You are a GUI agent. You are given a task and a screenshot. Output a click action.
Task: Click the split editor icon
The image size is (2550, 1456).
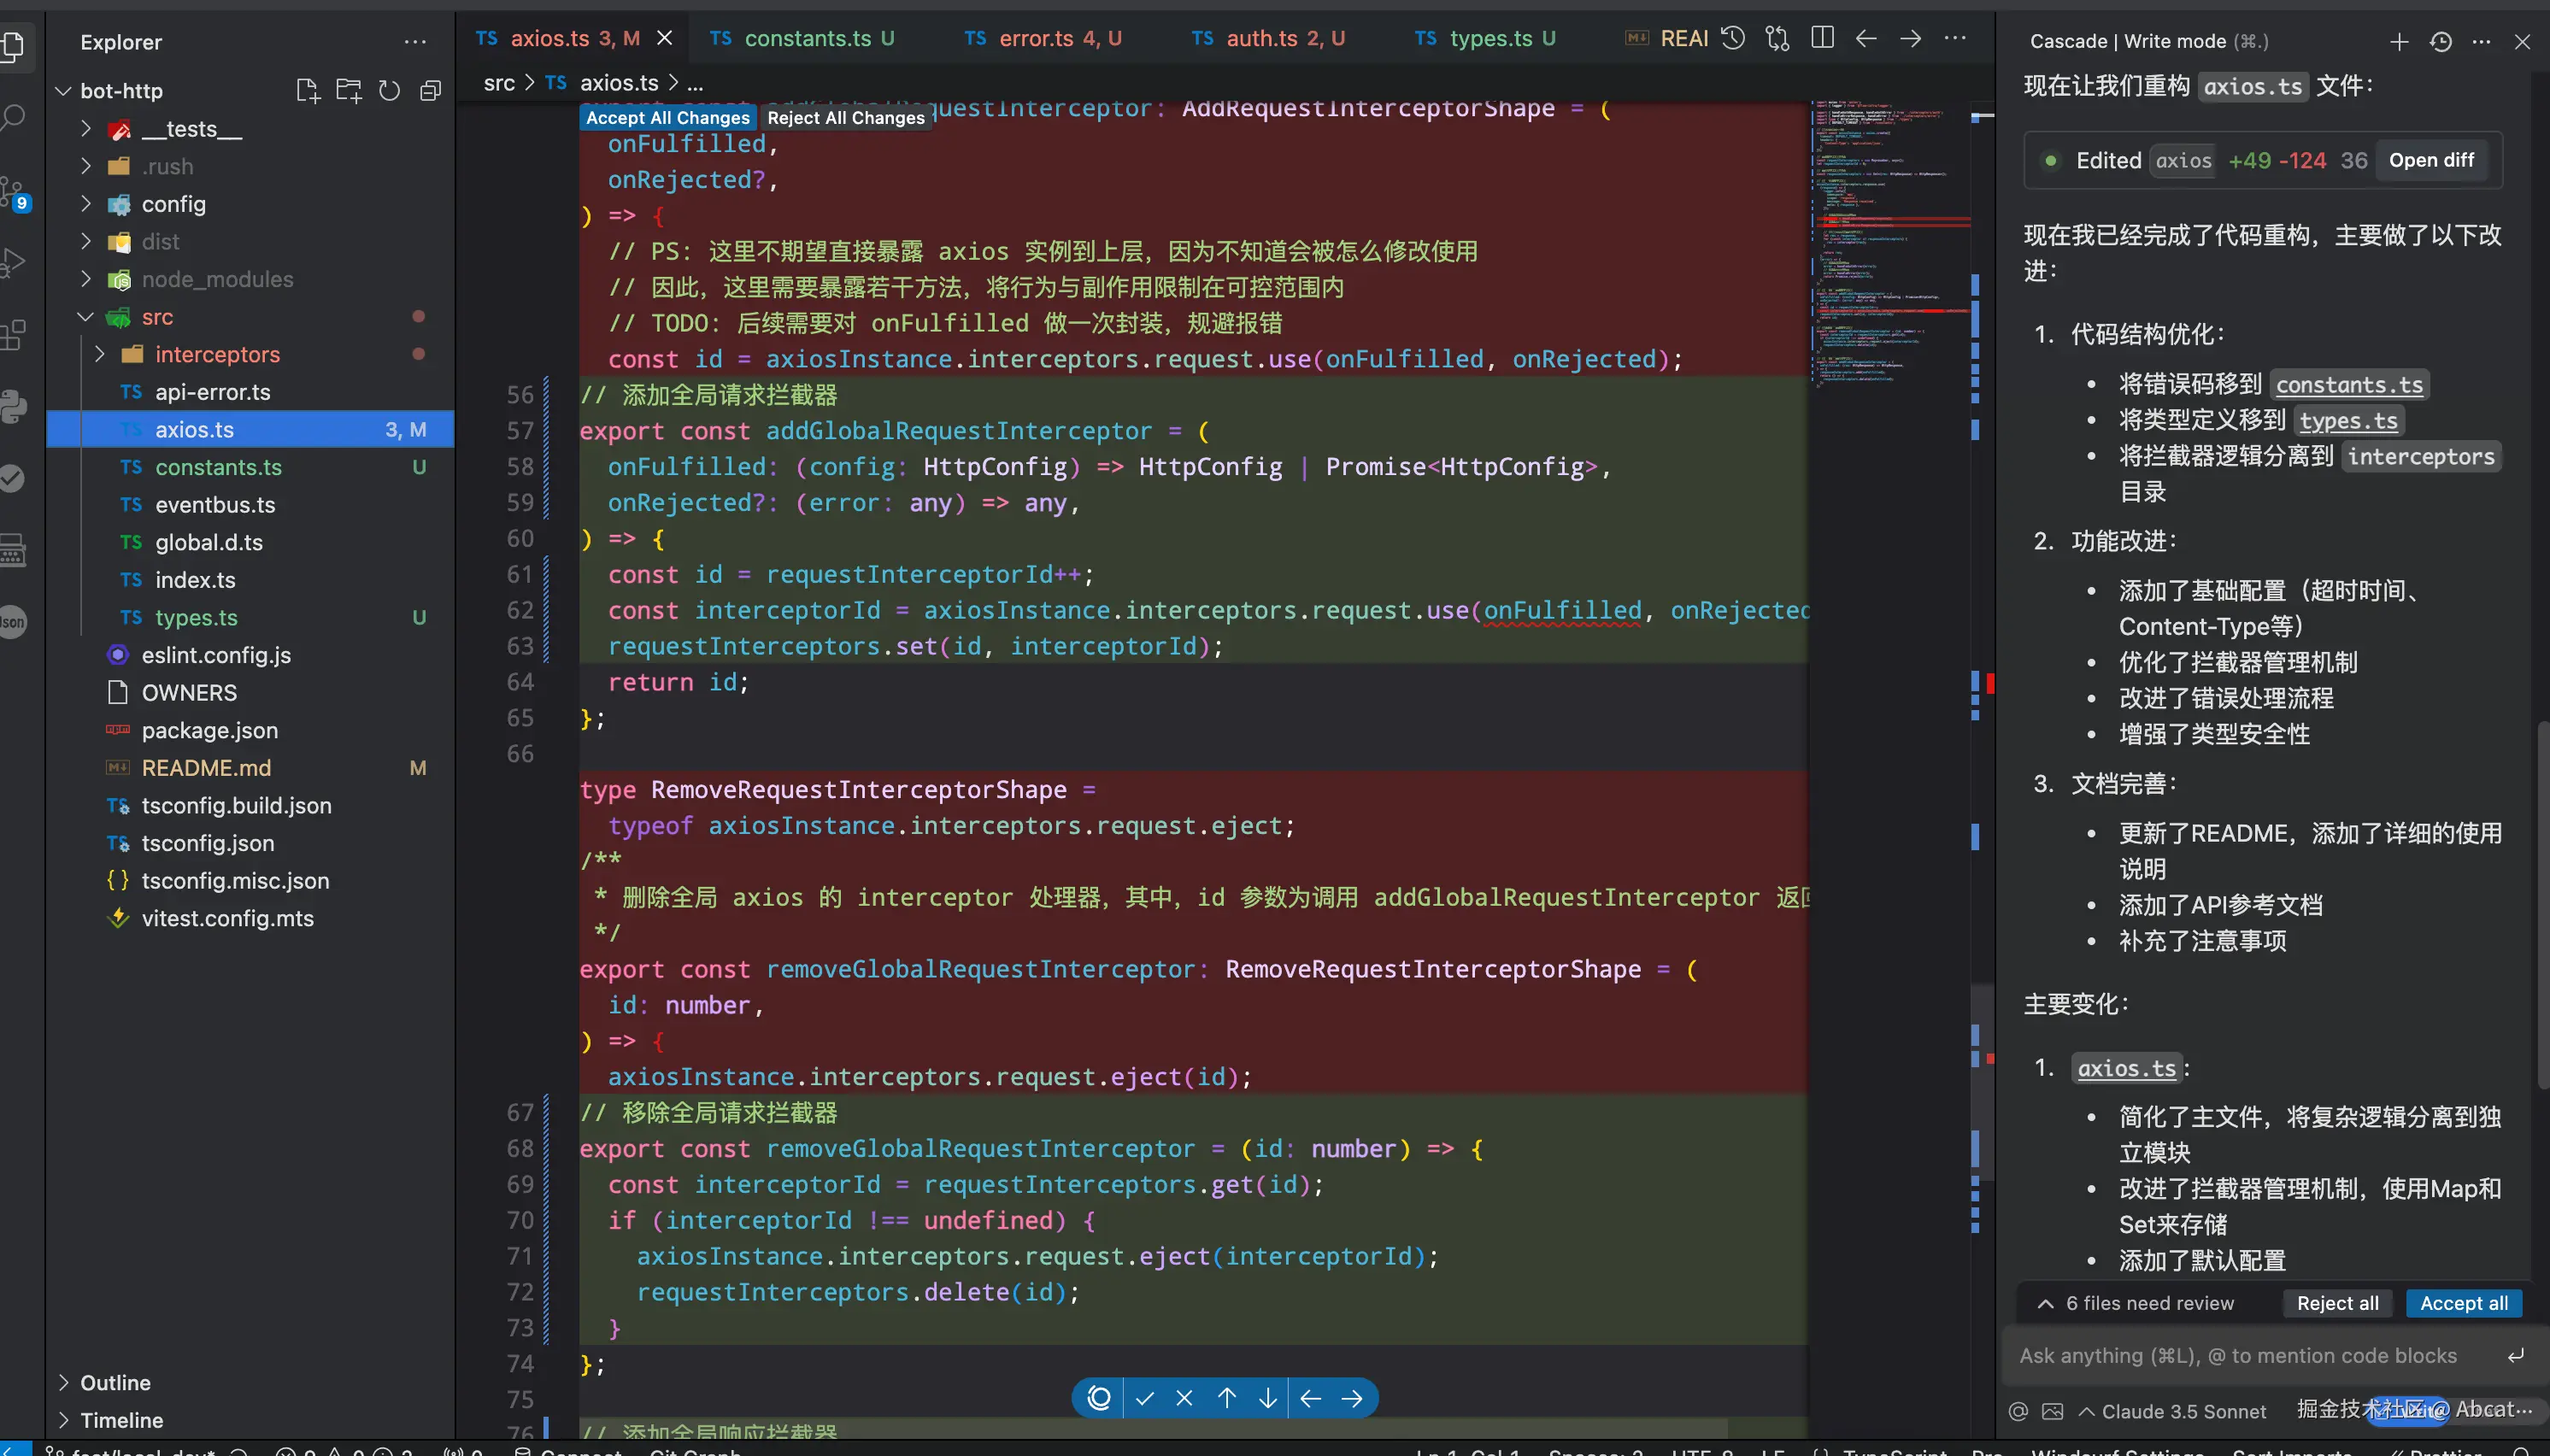(x=1822, y=38)
